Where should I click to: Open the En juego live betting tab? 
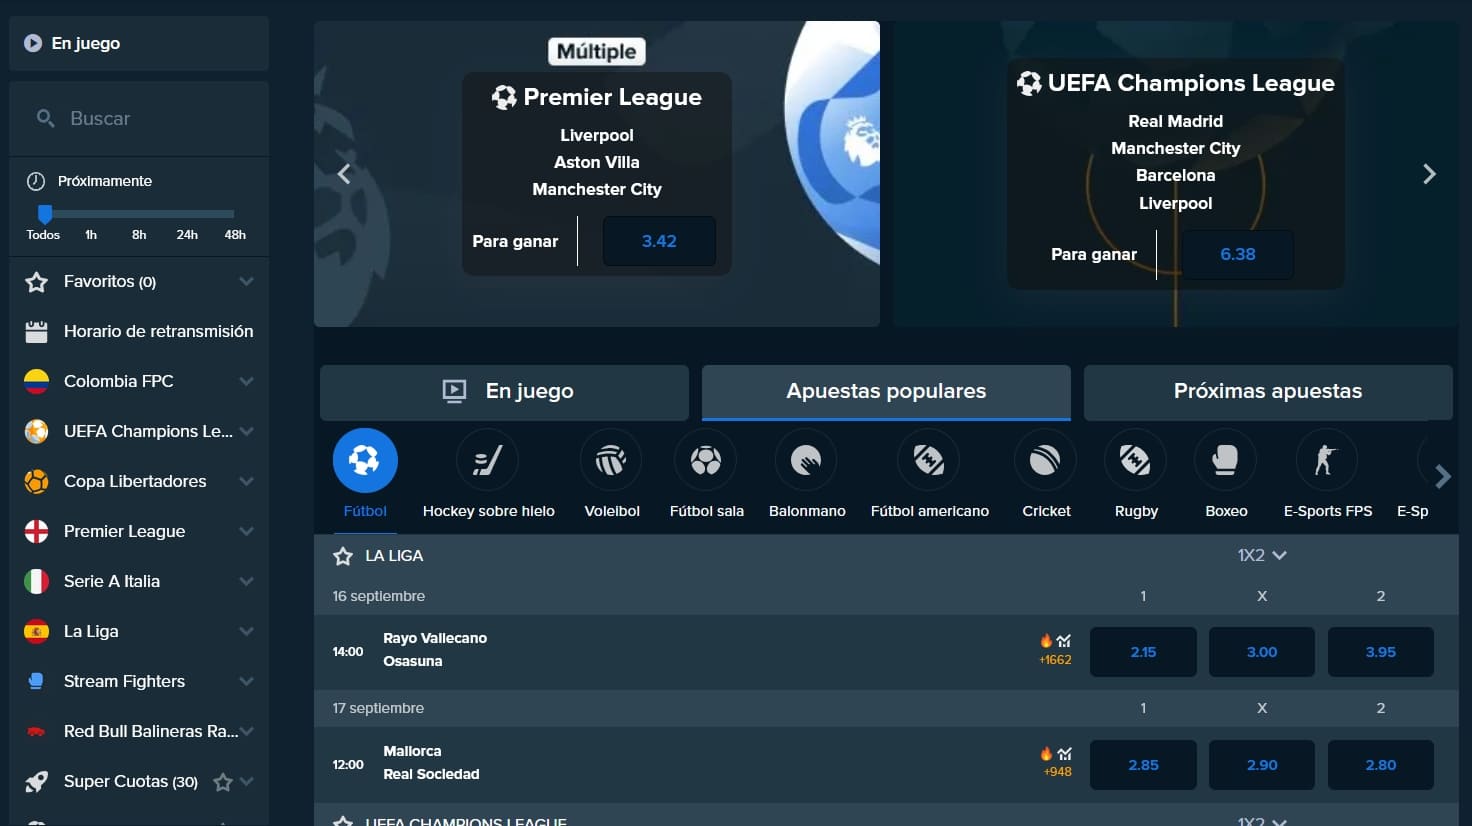coord(504,392)
